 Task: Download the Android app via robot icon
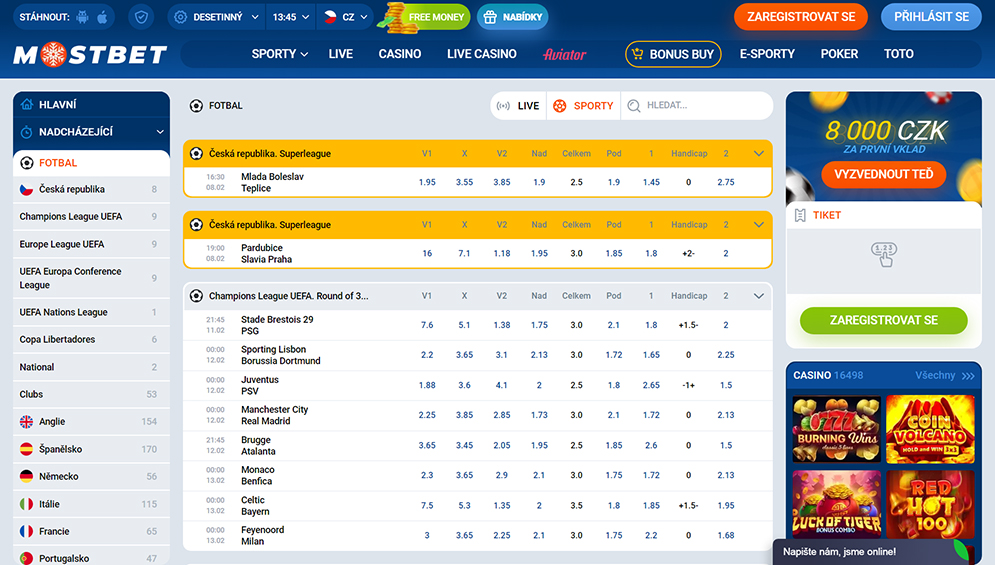pos(83,17)
